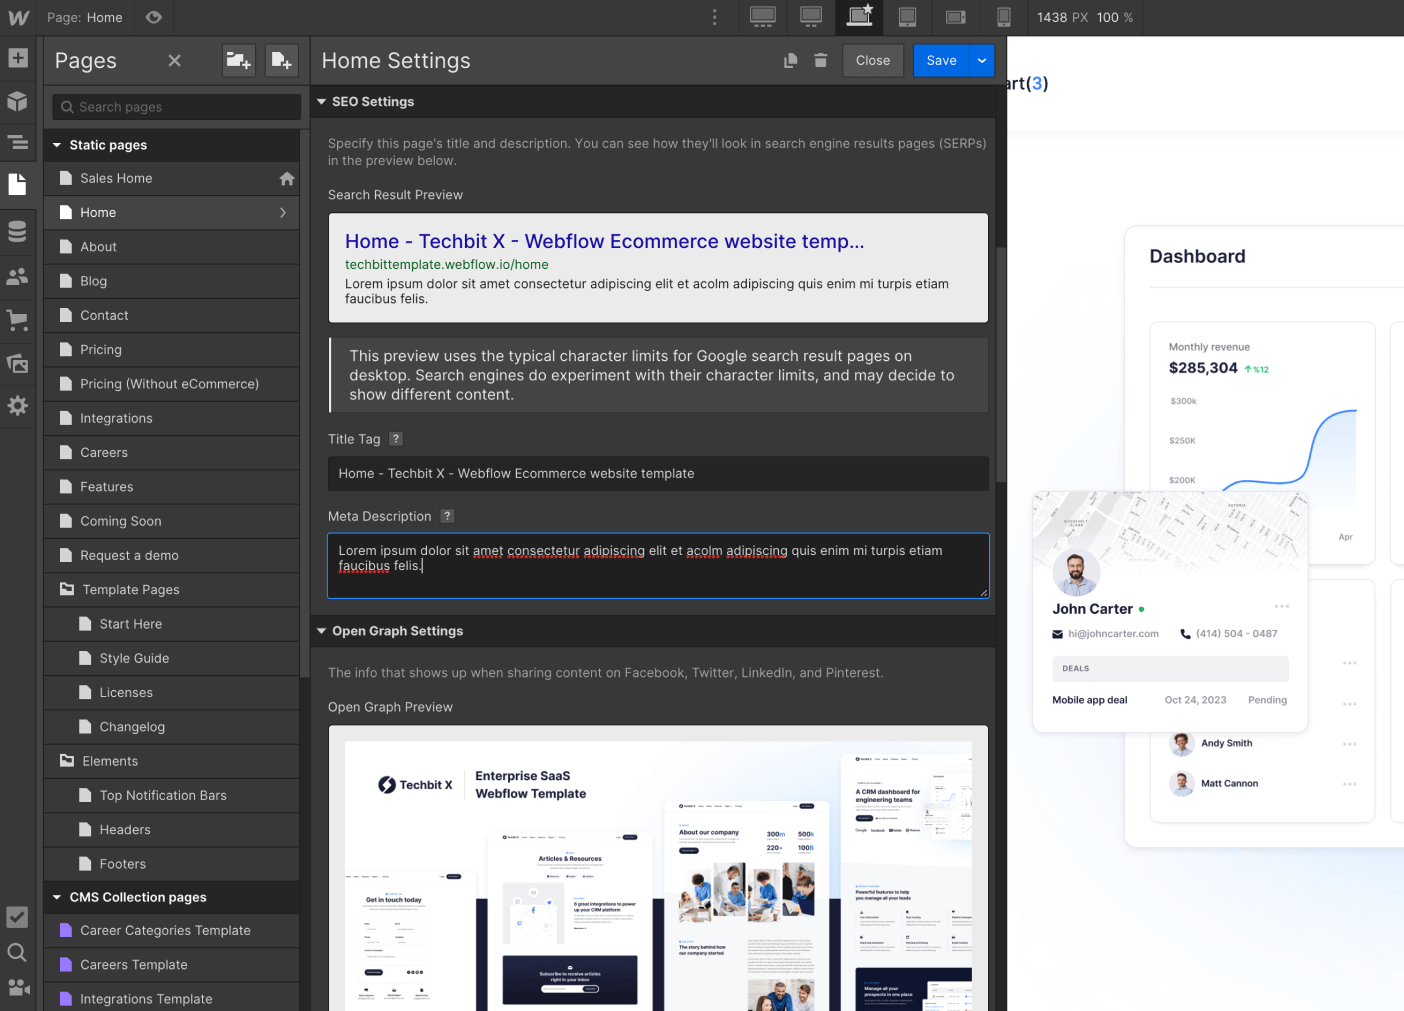Open the Assets panel icon

pos(18,363)
